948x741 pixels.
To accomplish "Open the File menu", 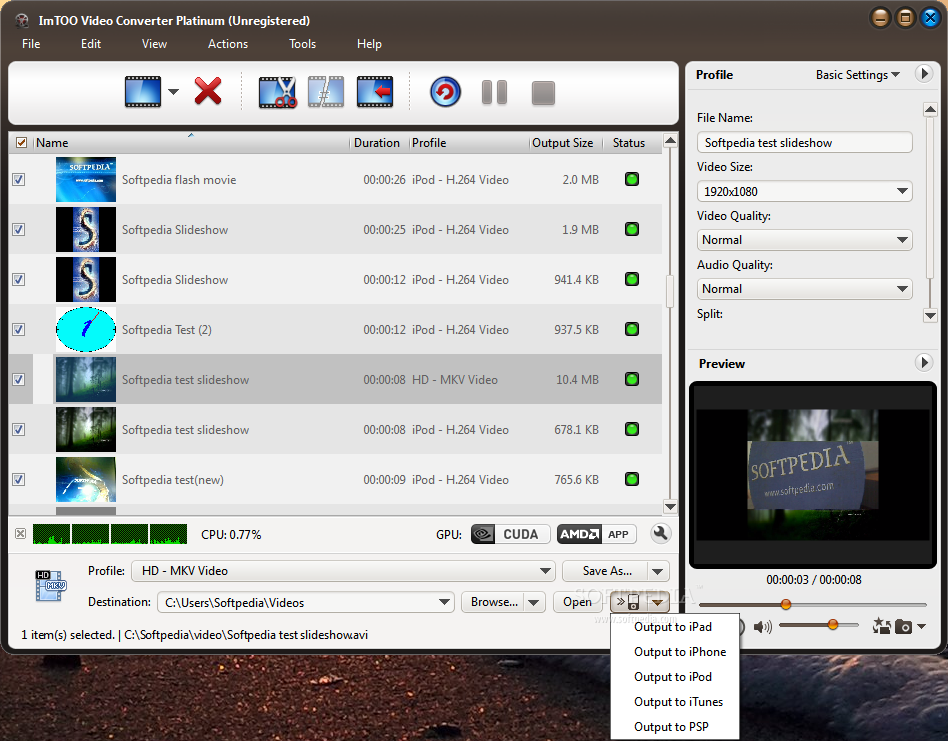I will pos(31,44).
